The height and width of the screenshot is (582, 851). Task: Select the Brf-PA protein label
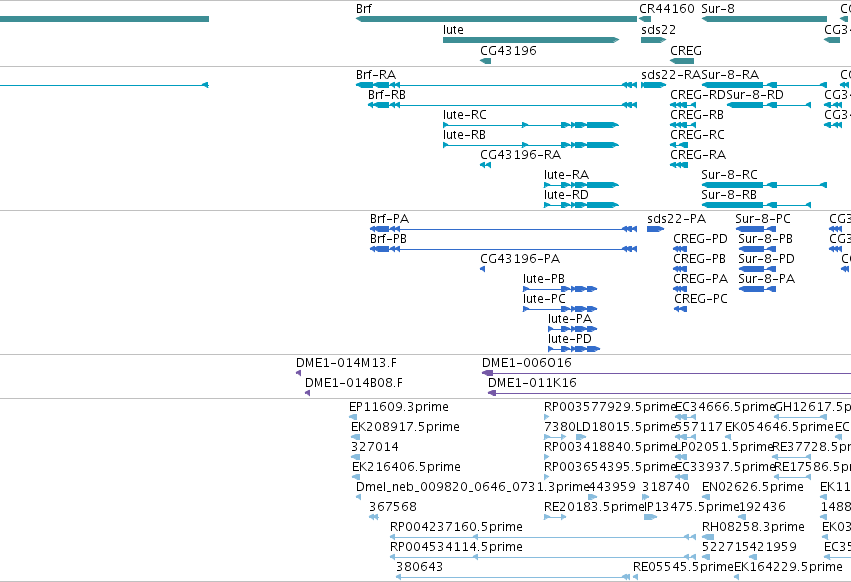(x=389, y=219)
